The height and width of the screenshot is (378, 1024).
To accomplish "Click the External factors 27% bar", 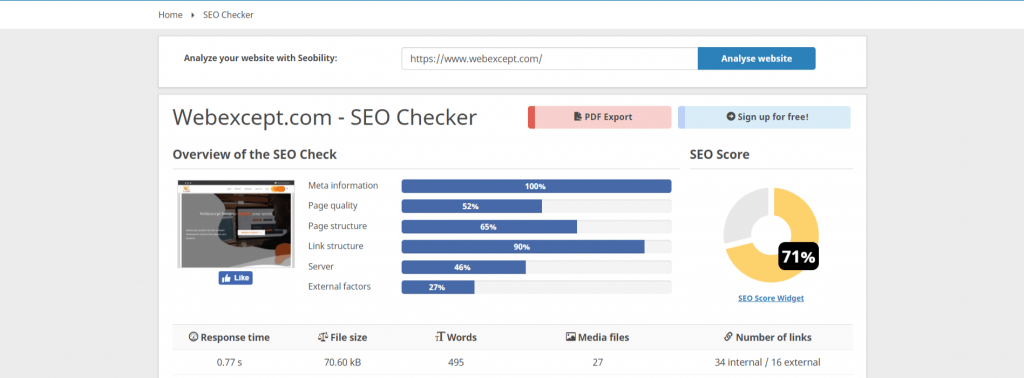I will point(536,287).
